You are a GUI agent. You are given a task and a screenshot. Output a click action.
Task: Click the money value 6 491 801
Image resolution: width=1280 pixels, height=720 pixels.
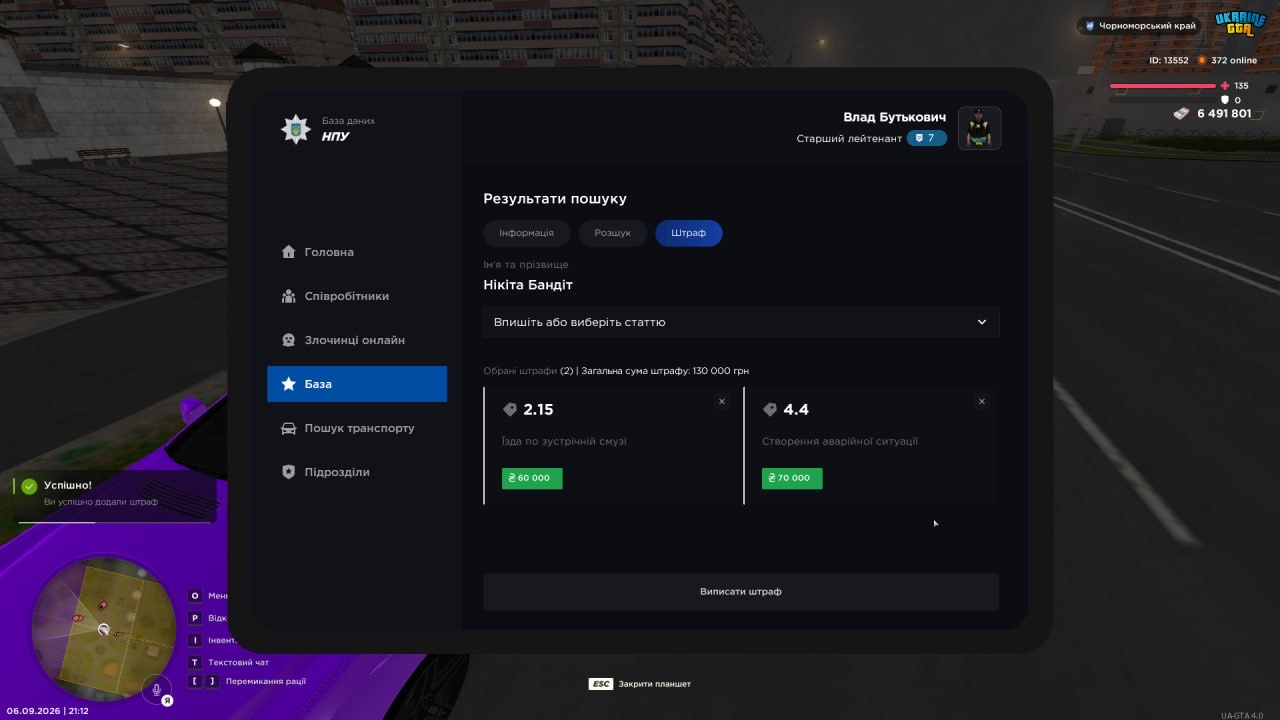pyautogui.click(x=1224, y=113)
